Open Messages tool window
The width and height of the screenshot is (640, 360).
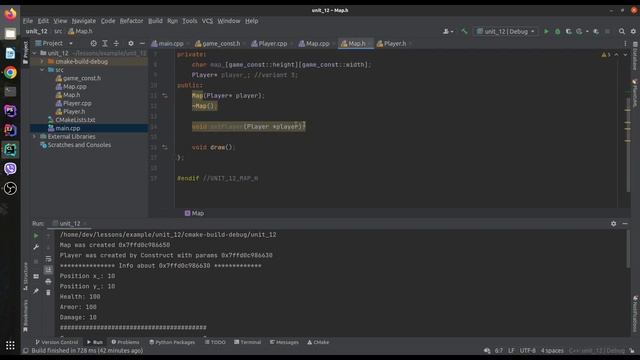pos(284,342)
